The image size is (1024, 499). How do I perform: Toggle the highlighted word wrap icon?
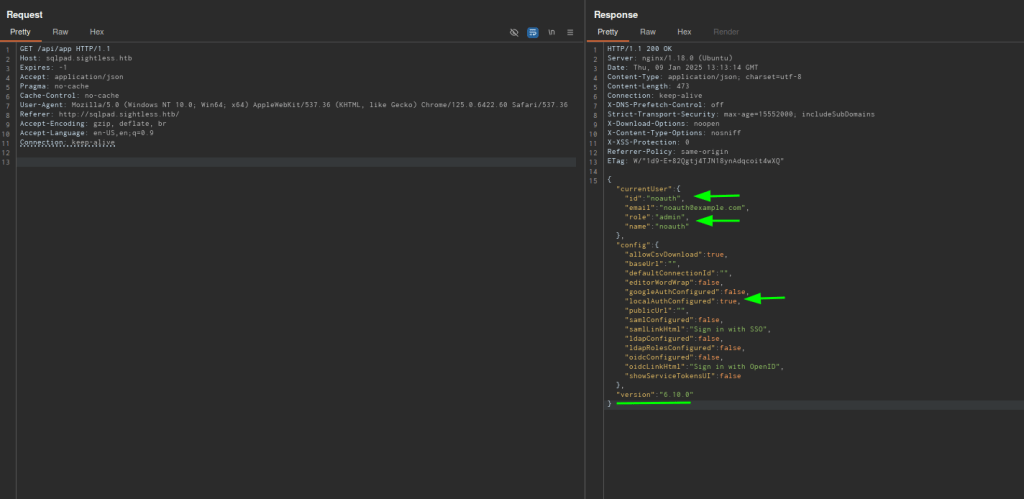[x=533, y=32]
